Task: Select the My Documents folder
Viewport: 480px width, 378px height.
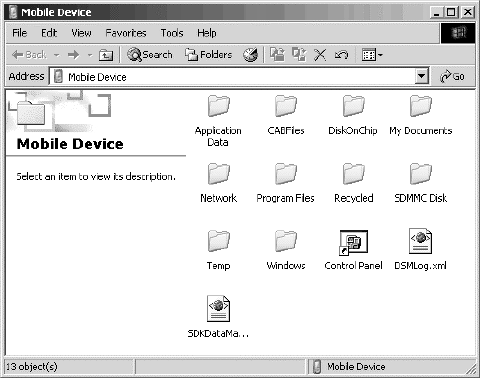Action: (x=421, y=115)
